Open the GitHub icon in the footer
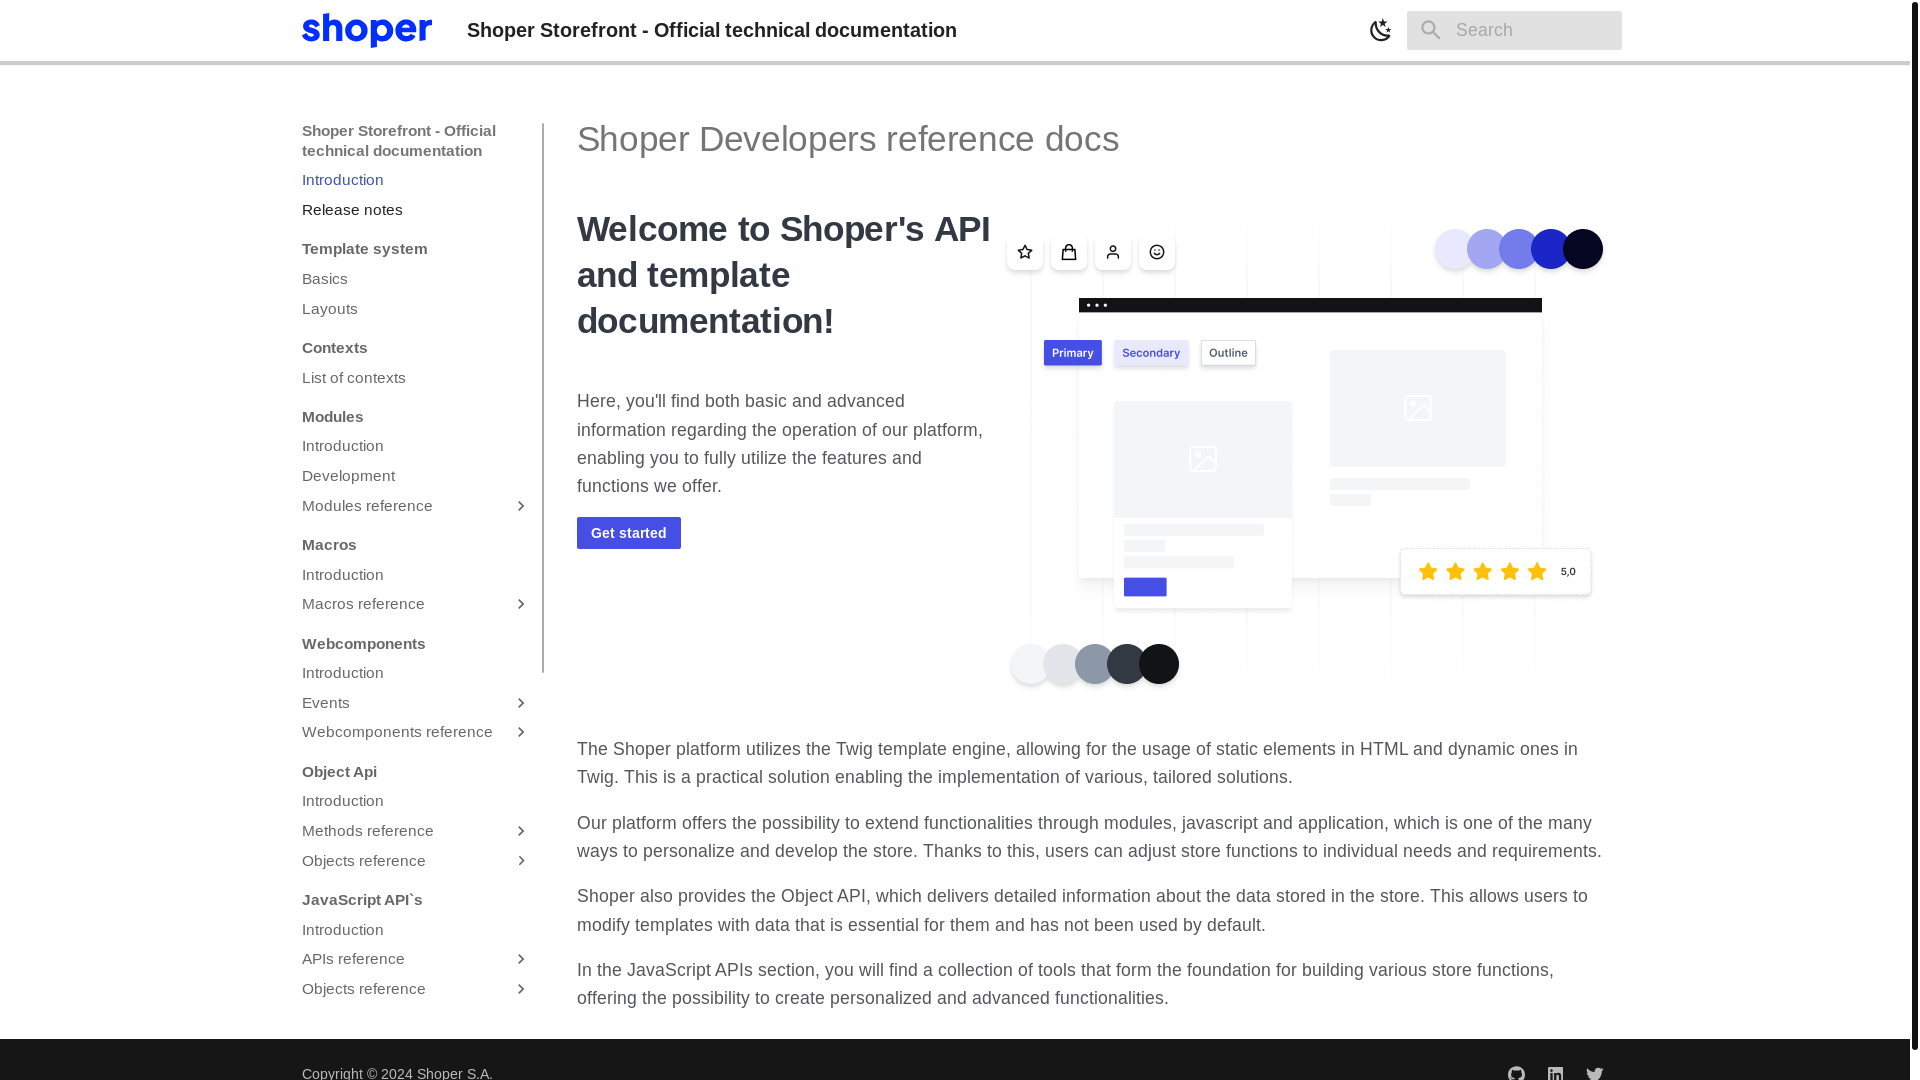This screenshot has width=1920, height=1080. 1516,1072
